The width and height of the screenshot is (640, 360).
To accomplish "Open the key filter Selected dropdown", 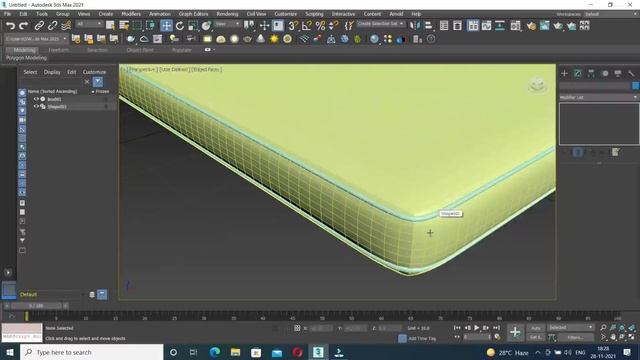I will click(570, 327).
